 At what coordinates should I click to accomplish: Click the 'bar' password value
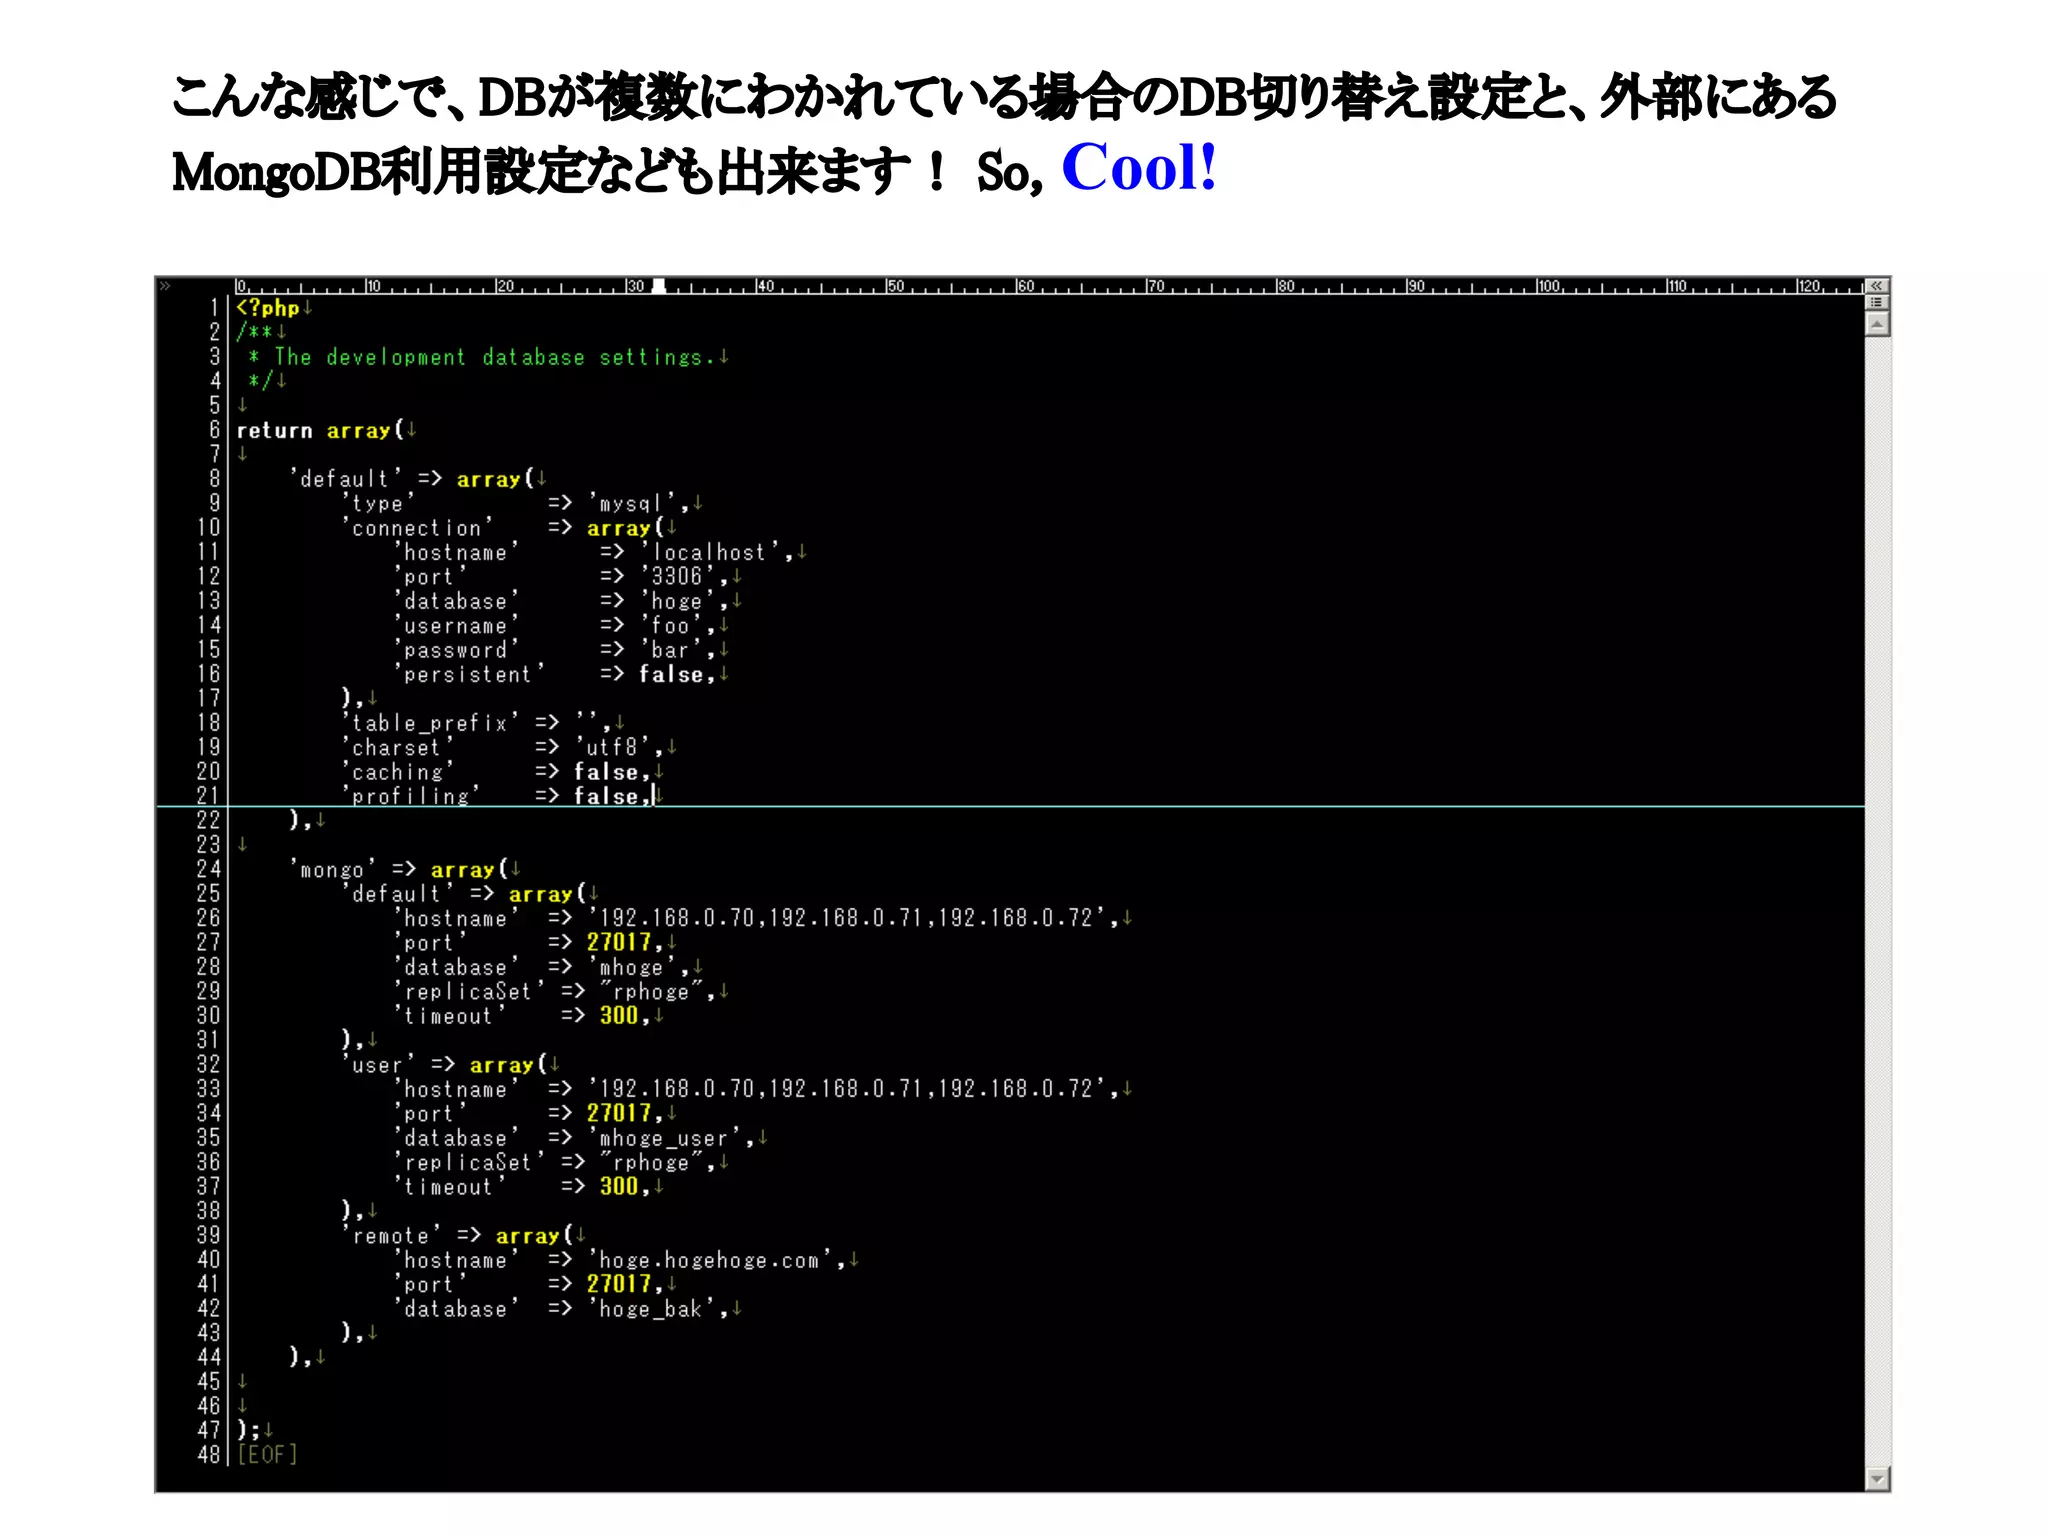[x=672, y=650]
